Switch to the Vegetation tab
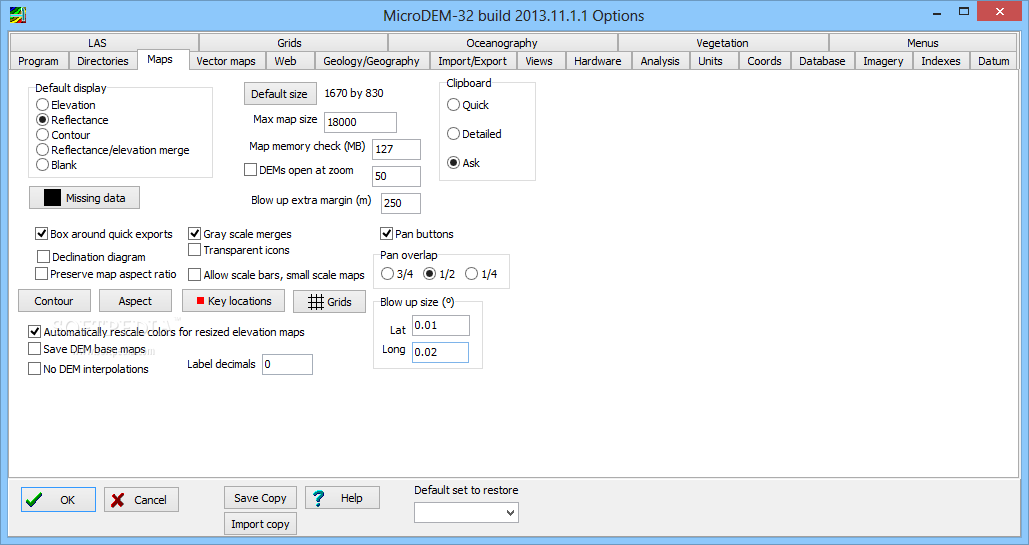 click(x=723, y=43)
